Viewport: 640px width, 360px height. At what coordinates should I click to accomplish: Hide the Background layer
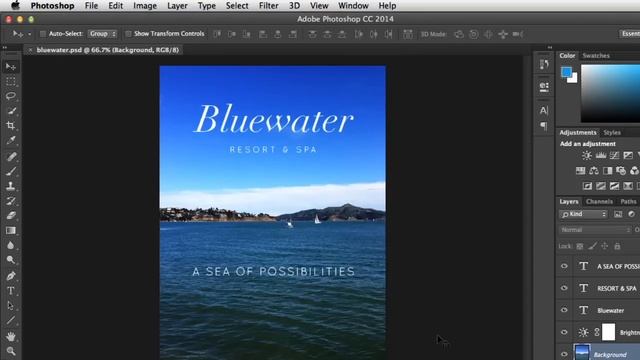click(x=564, y=354)
